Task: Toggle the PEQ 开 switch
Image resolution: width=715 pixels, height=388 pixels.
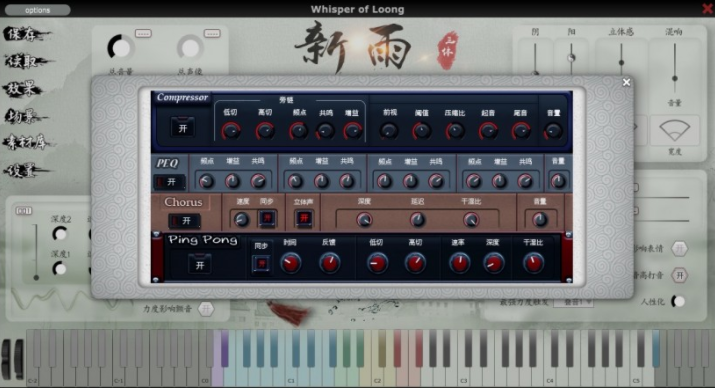Action: [x=169, y=182]
